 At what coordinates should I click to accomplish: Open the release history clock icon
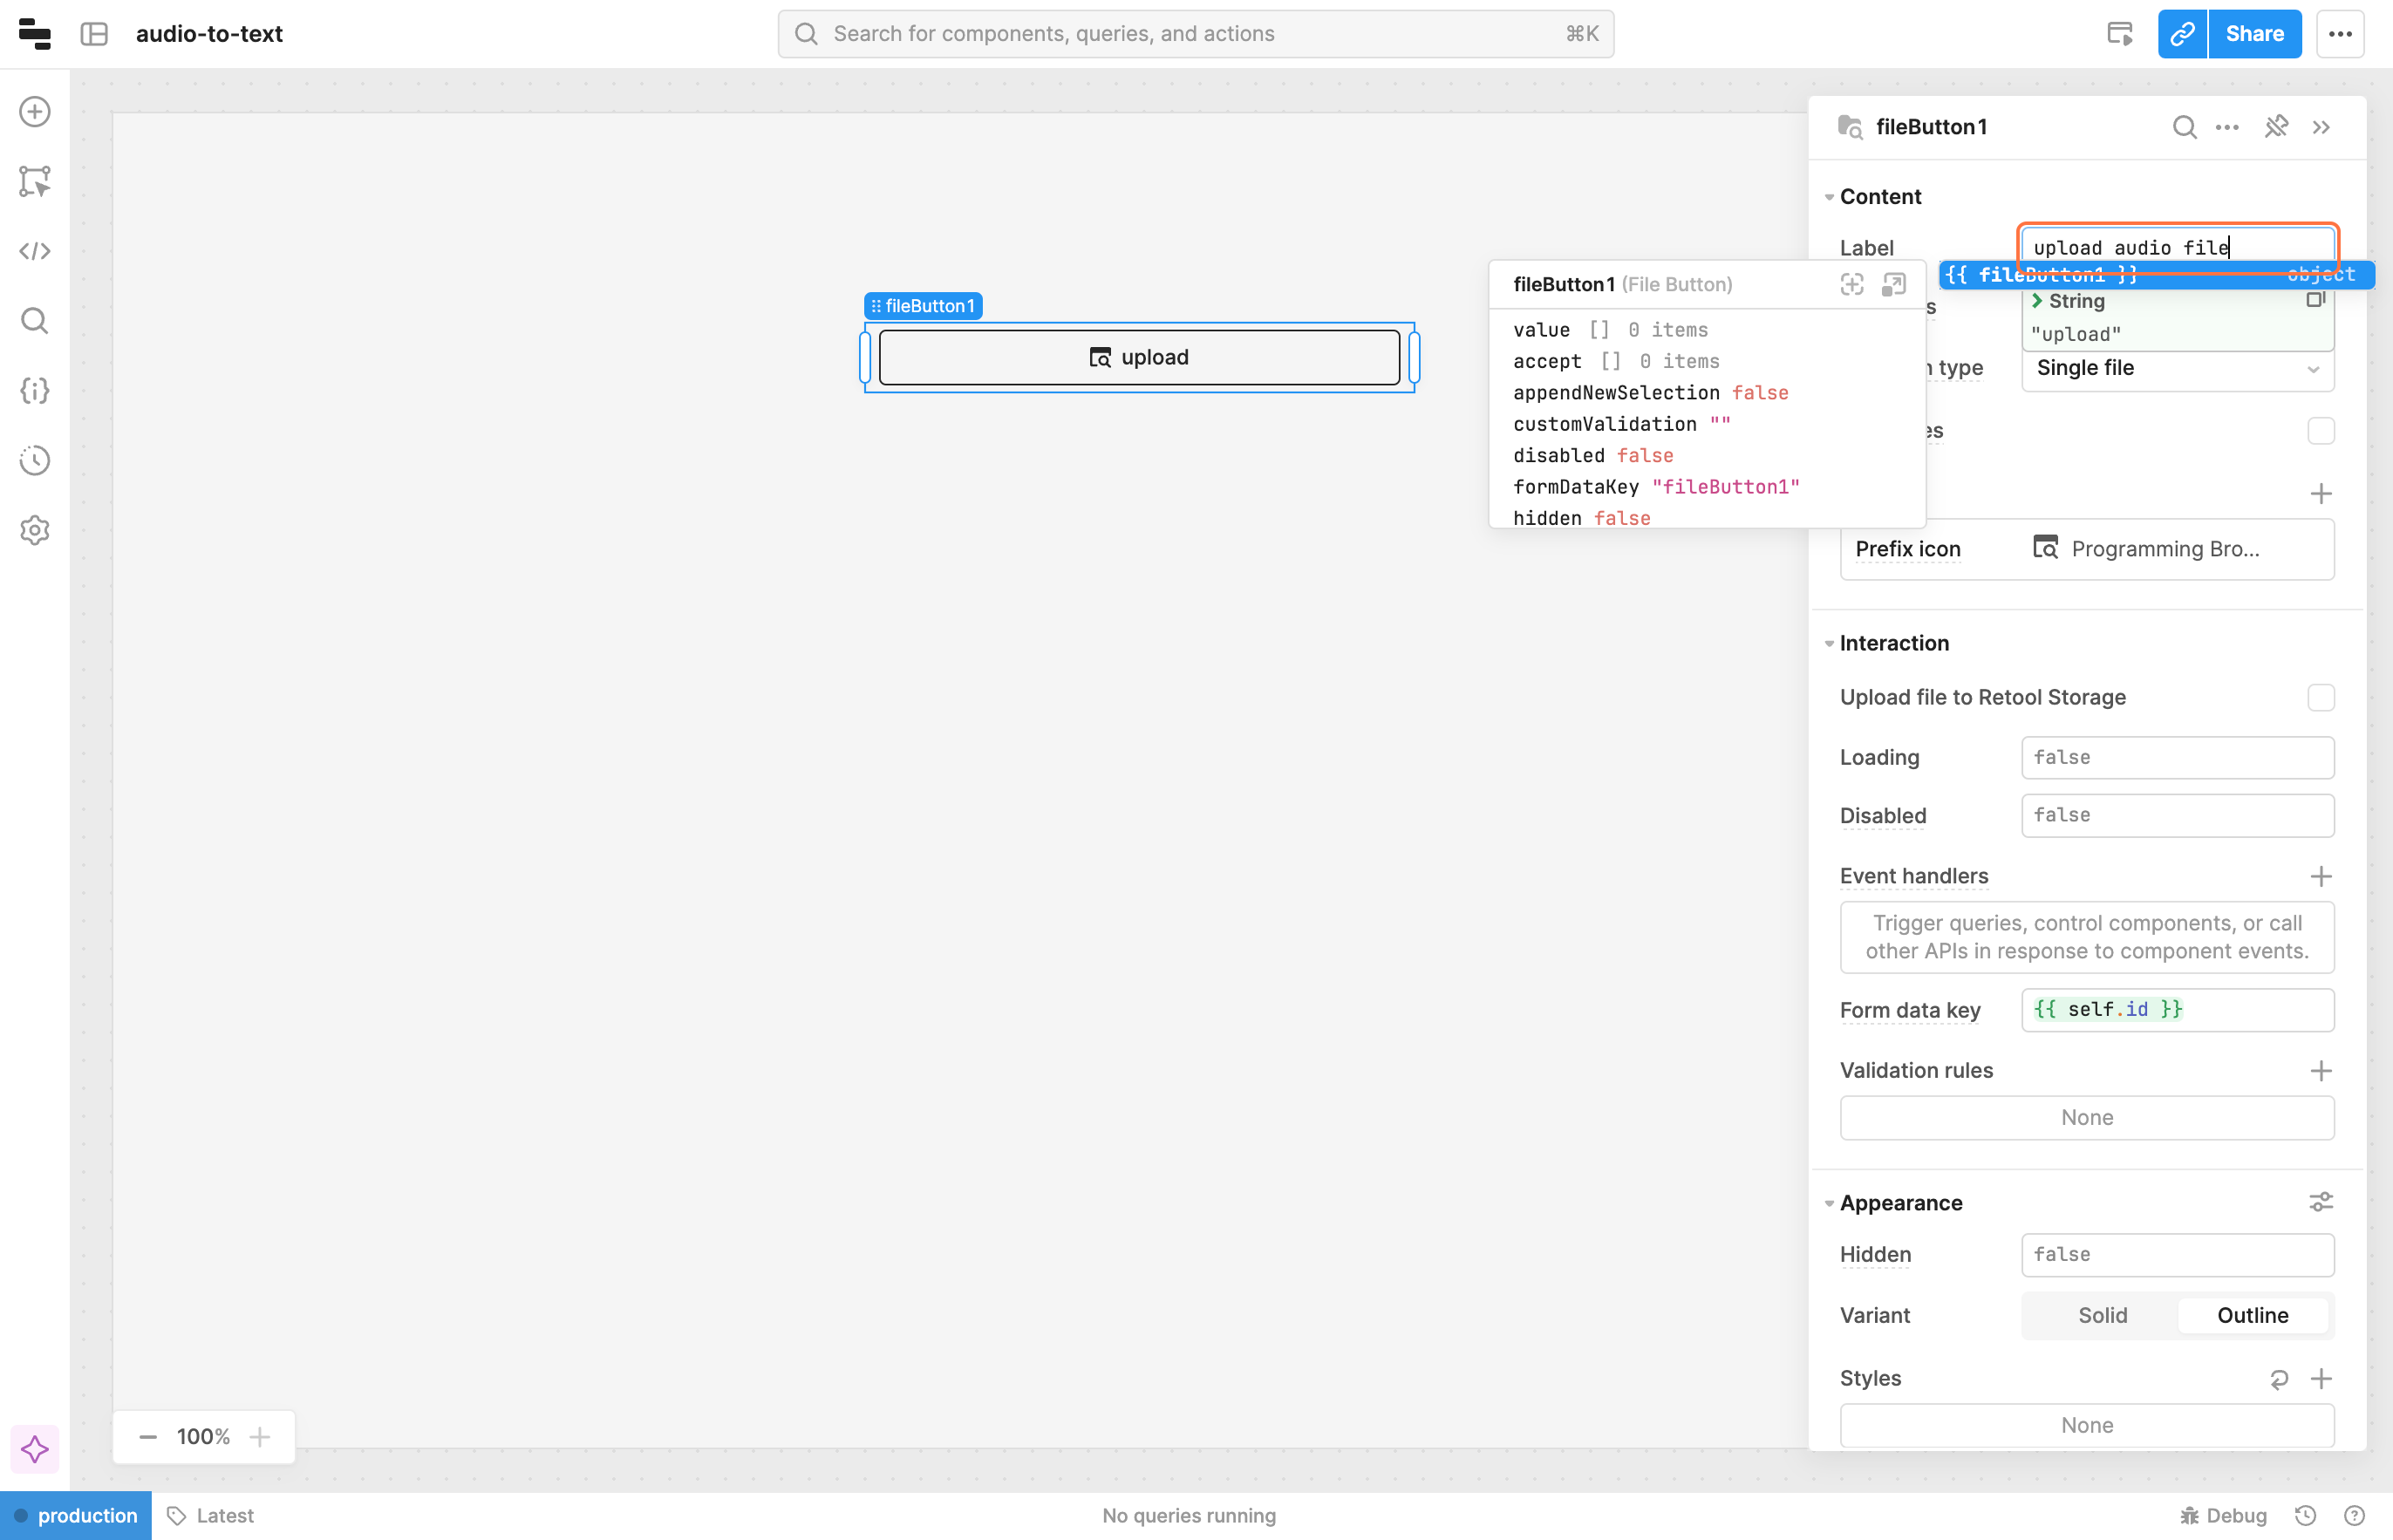(x=35, y=460)
